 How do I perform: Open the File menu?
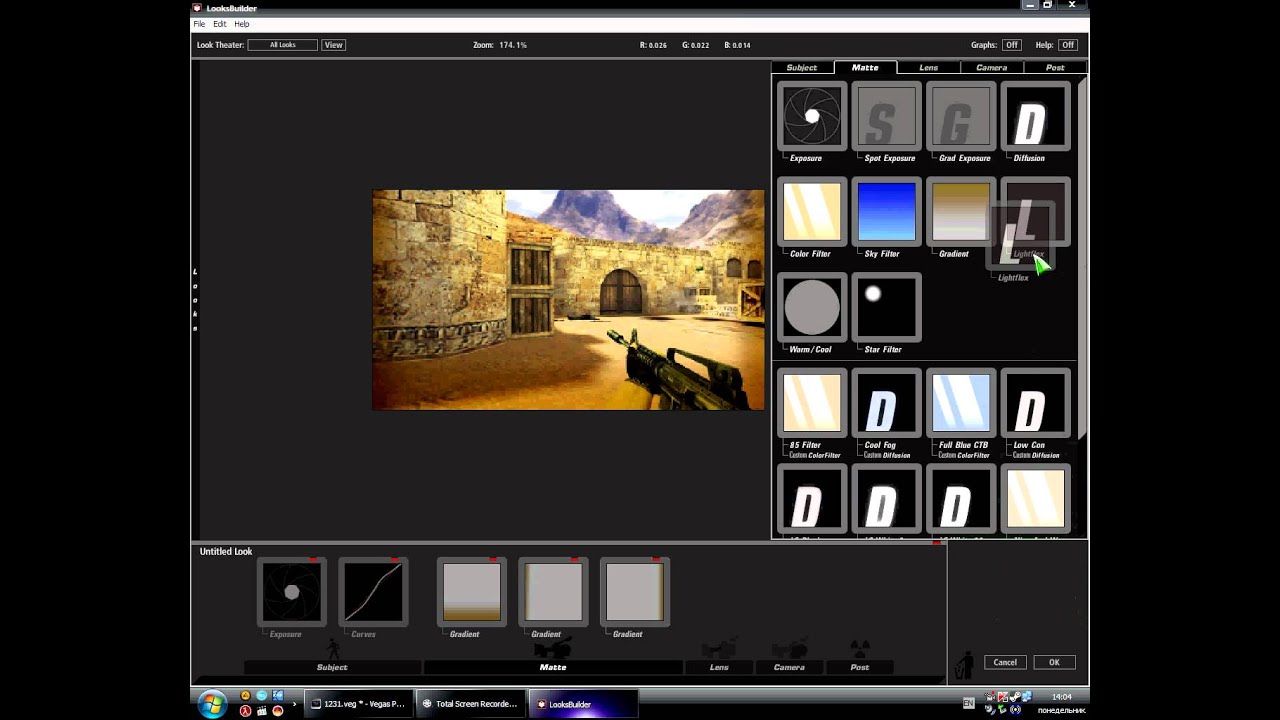pos(200,24)
